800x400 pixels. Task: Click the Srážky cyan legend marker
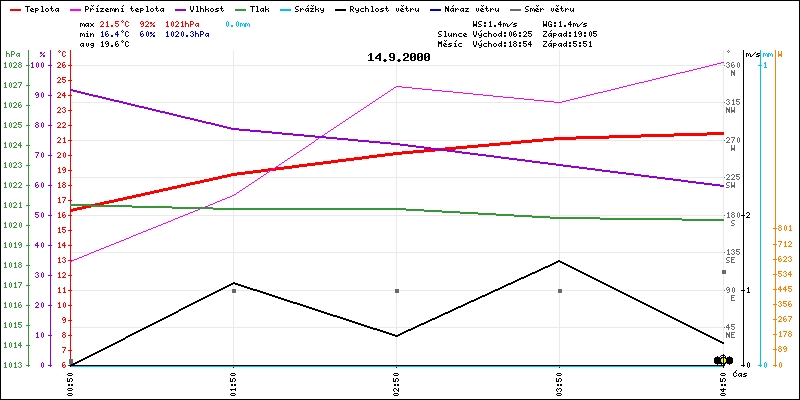tap(297, 8)
